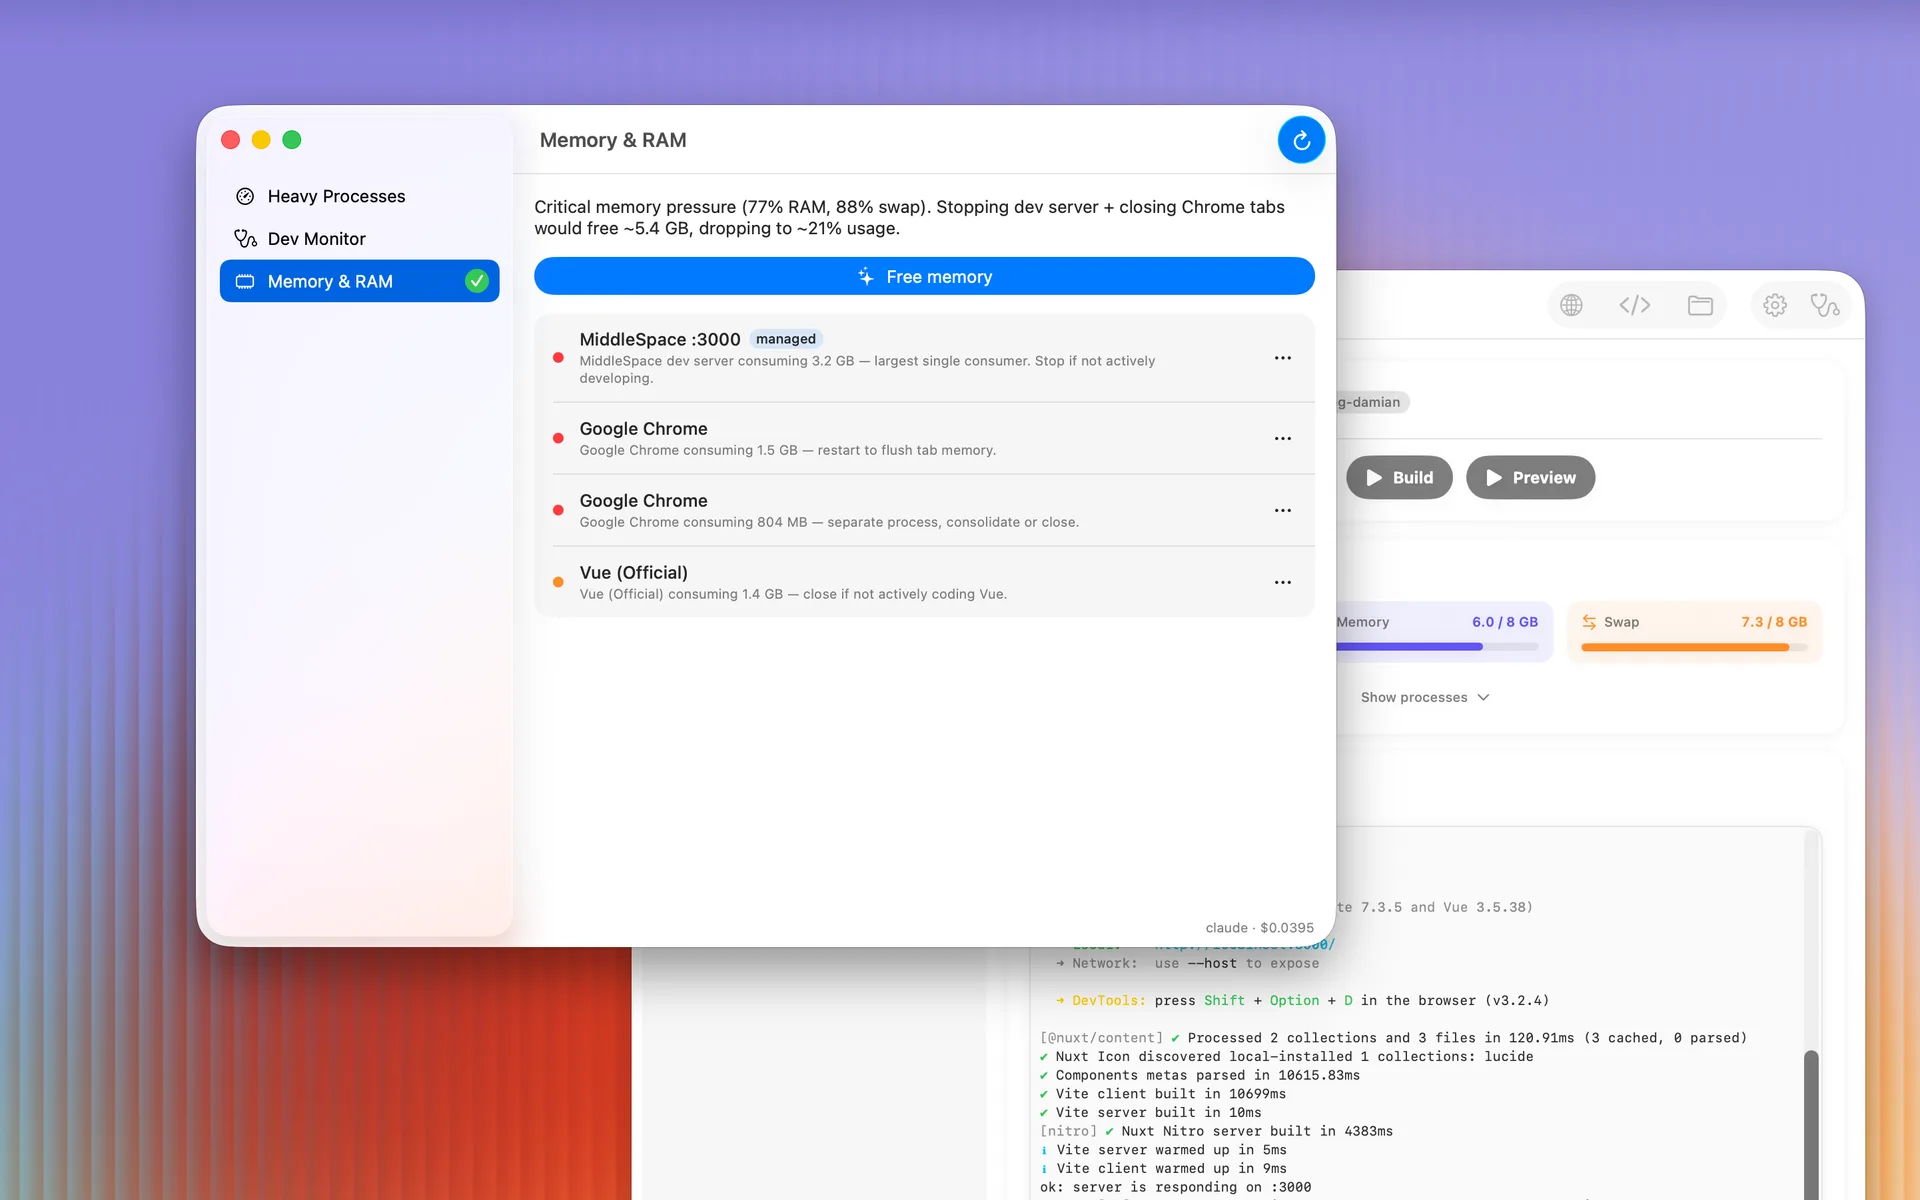Click the Memory & RAM chip icon in sidebar
1920x1200 pixels.
245,282
